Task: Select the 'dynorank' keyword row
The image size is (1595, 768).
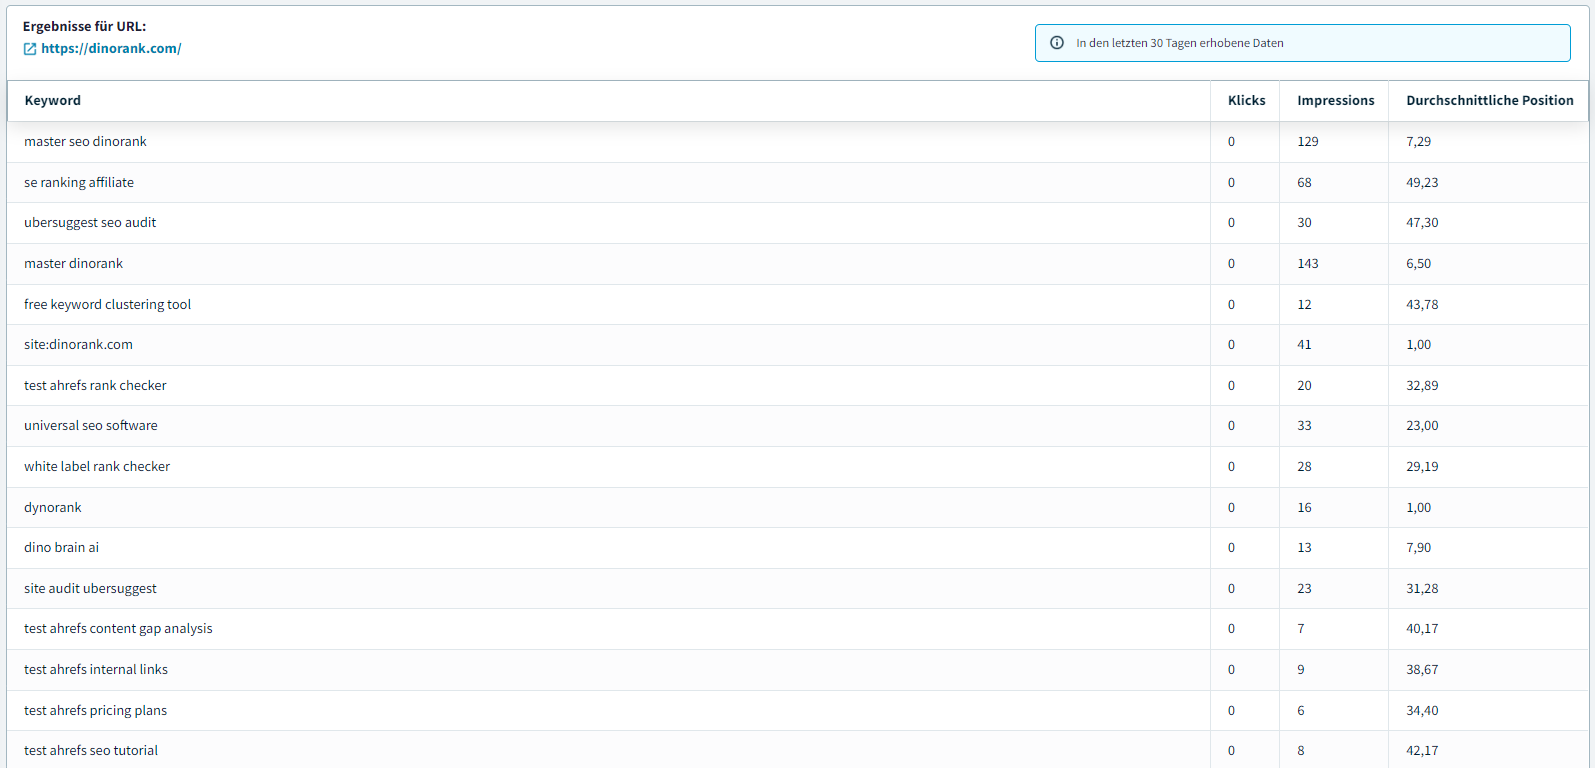Action: 53,508
